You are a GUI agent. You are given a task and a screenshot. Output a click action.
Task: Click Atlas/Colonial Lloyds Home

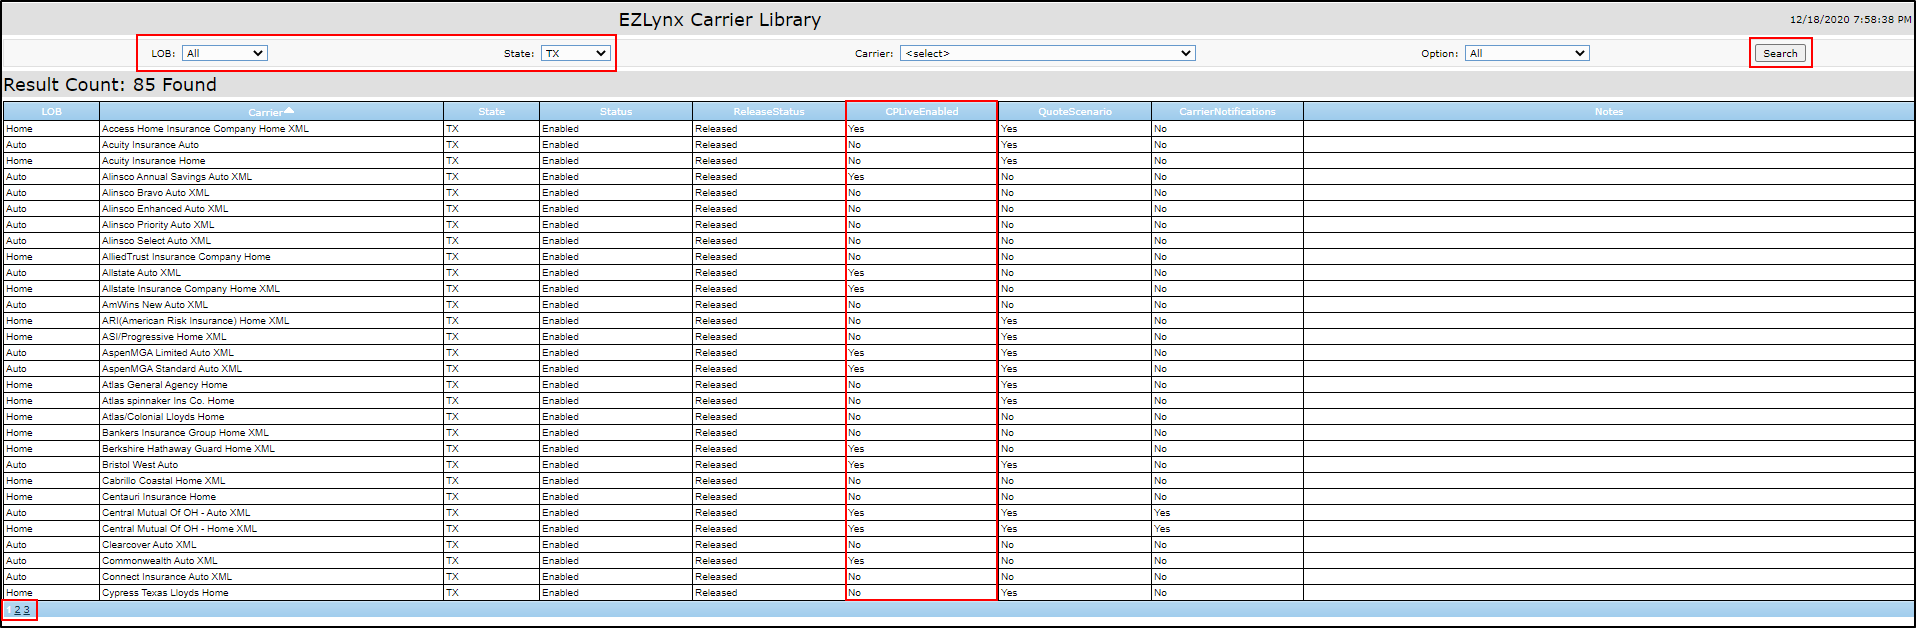point(163,417)
